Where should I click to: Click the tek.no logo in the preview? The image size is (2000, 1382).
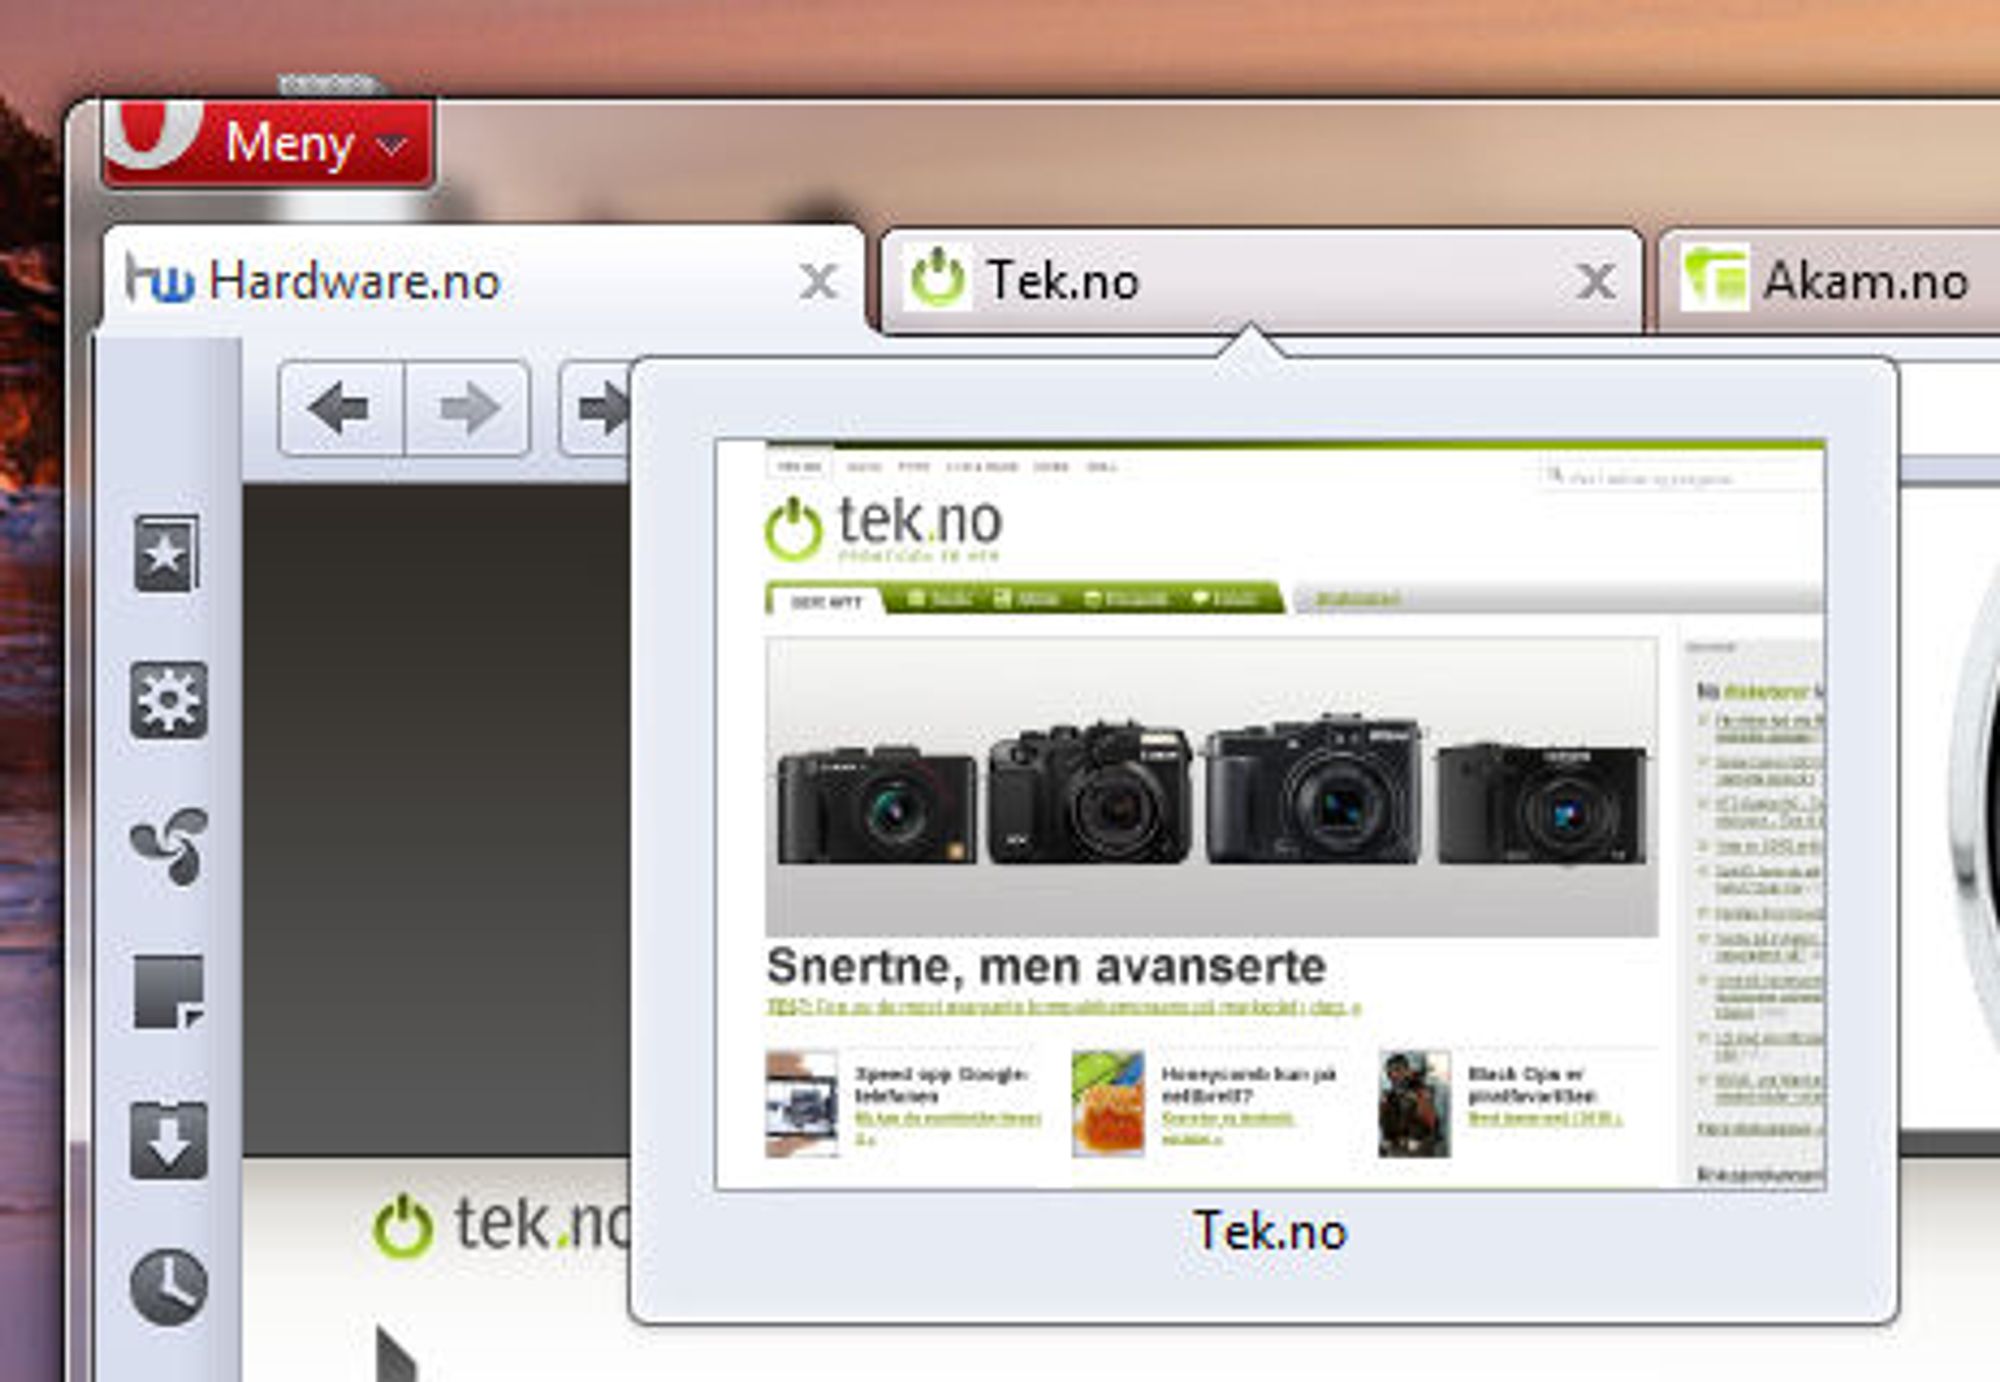(884, 528)
